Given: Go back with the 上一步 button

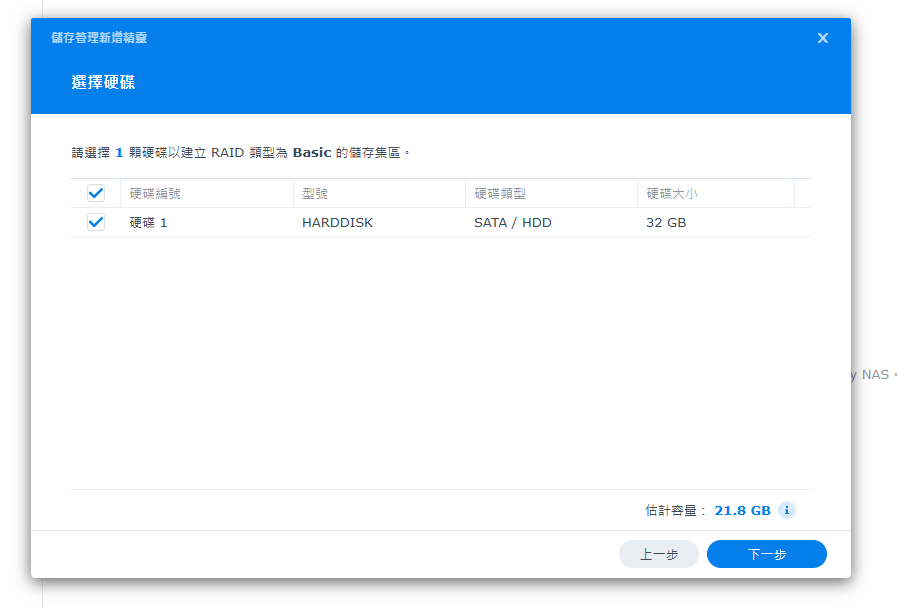Looking at the screenshot, I should click(658, 554).
